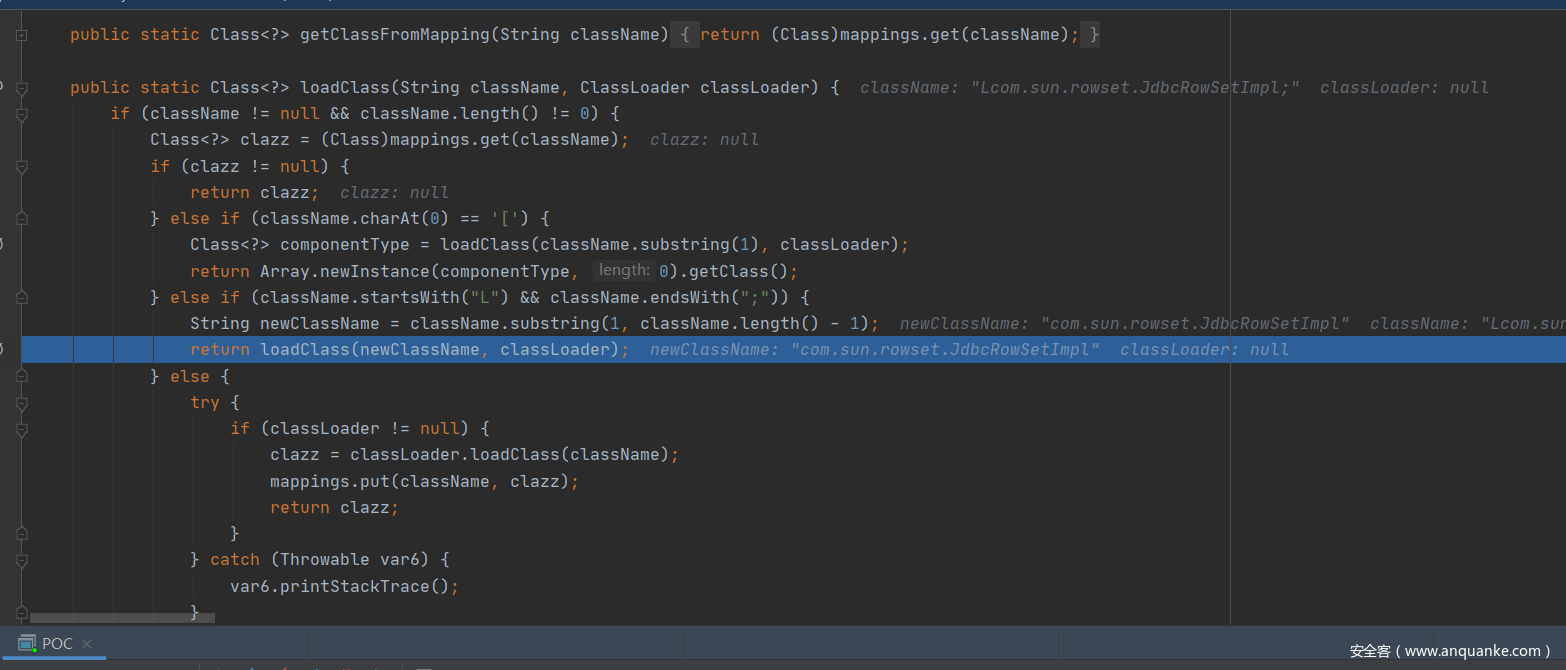The height and width of the screenshot is (670, 1566).
Task: Click fold marker beside 'else if (className.charAt' line
Action: [21, 219]
